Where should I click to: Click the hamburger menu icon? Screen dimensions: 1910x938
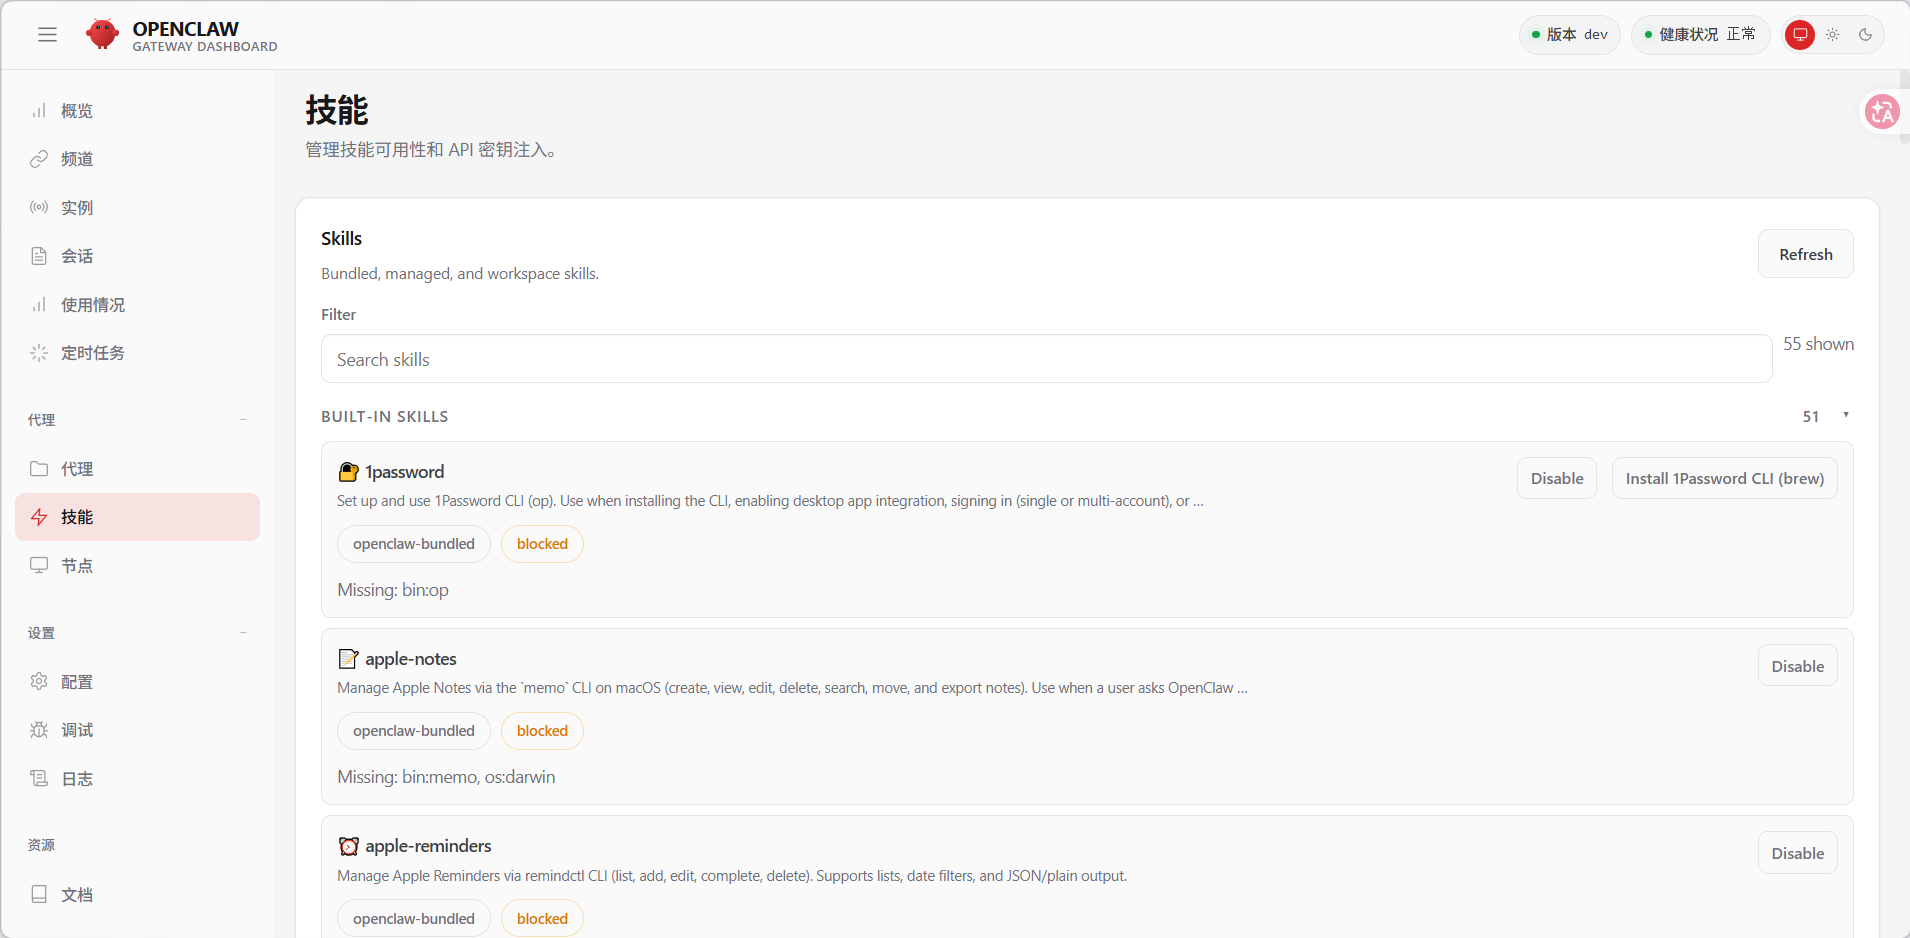click(47, 35)
